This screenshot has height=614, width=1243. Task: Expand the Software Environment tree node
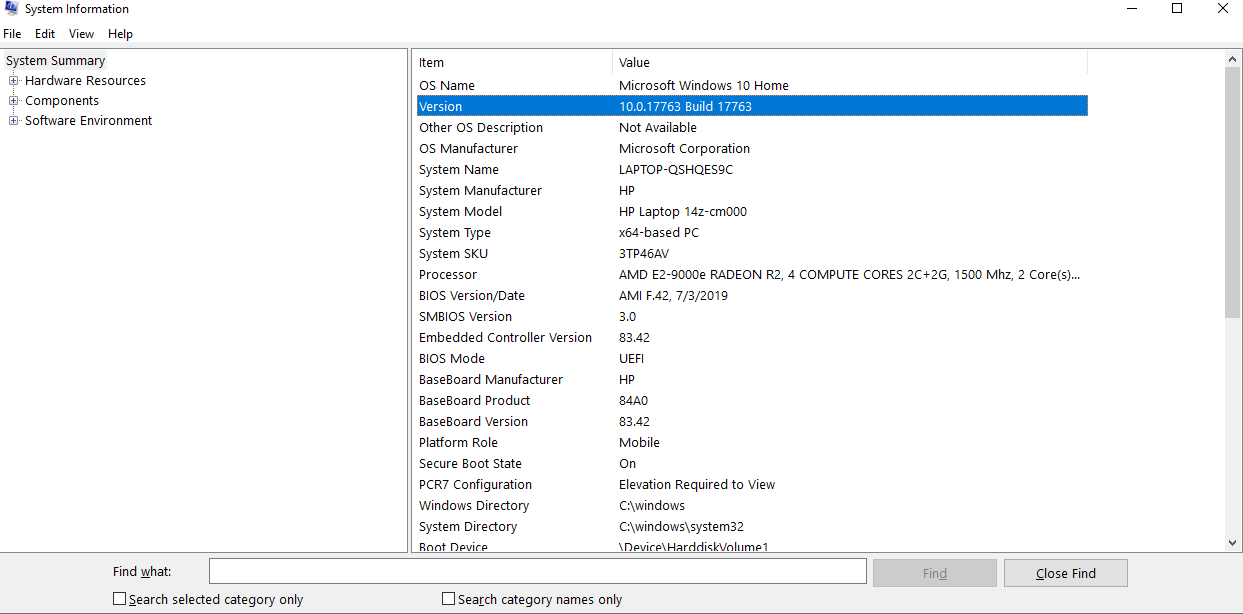(x=13, y=120)
